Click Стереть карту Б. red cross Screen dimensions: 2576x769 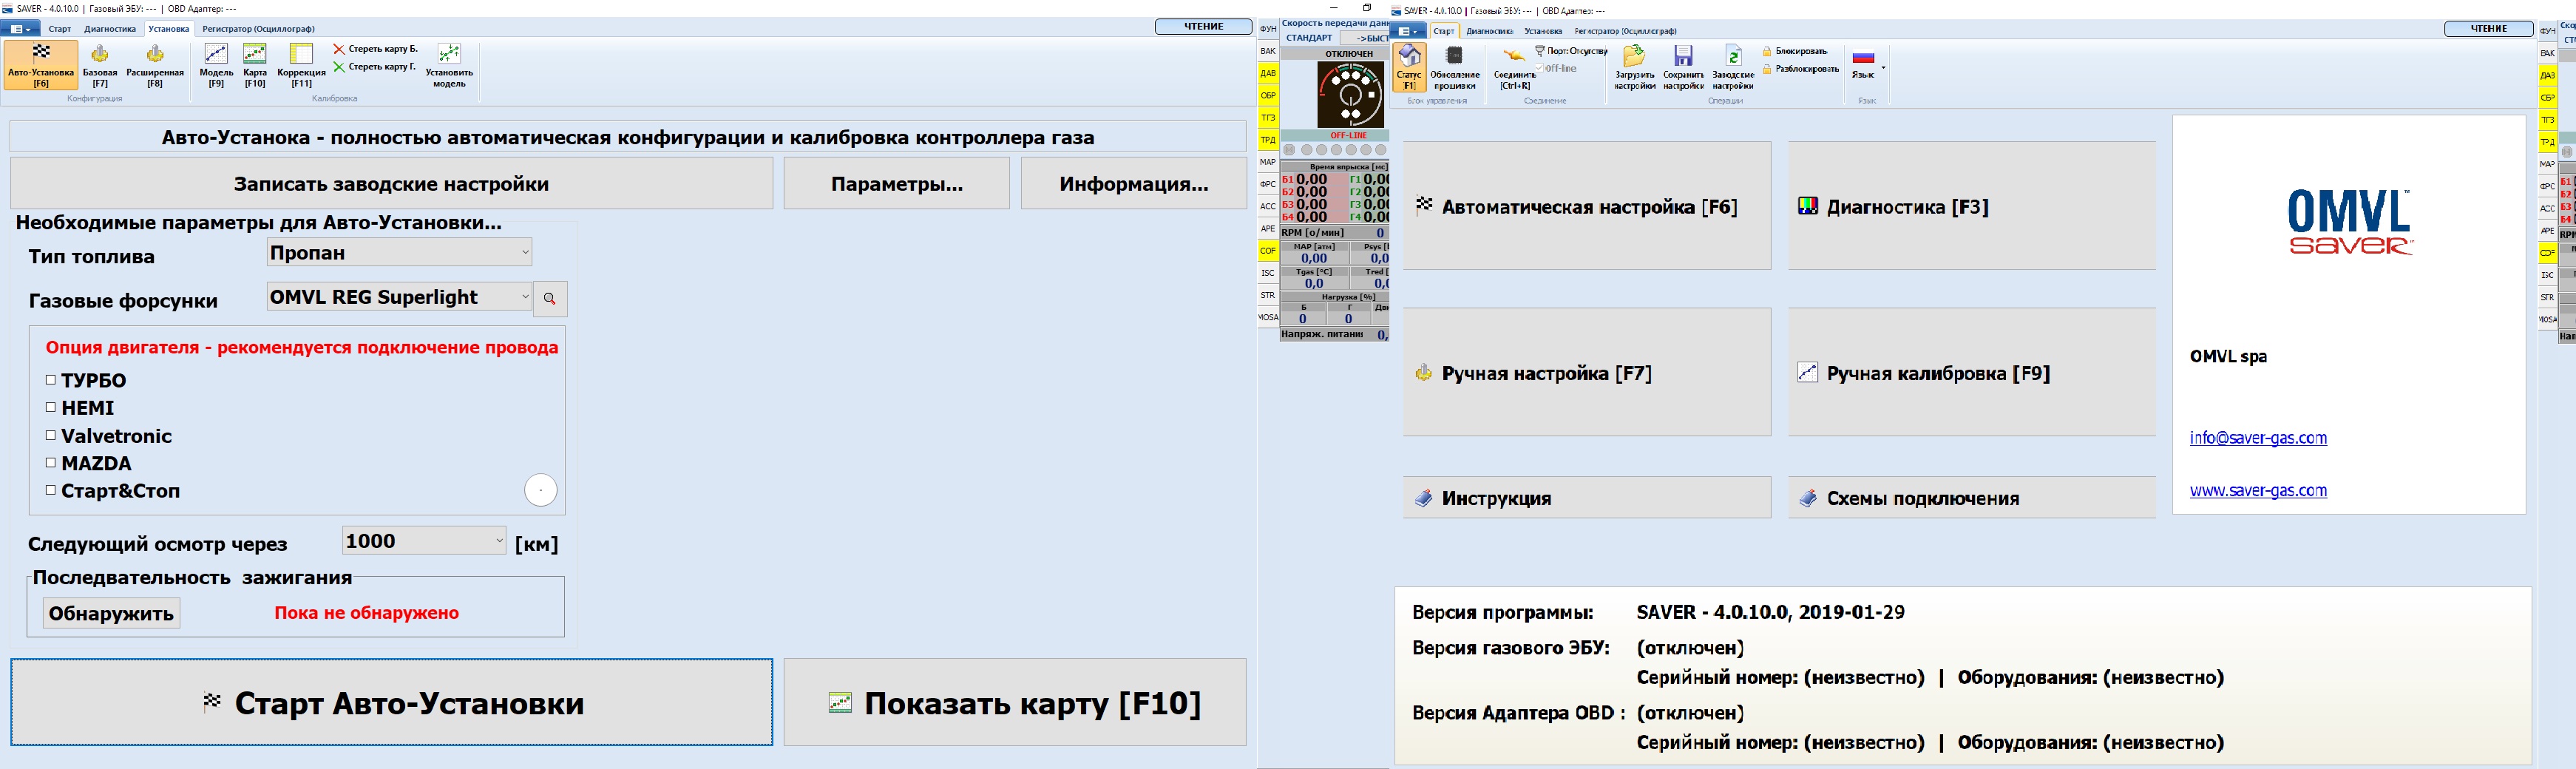339,49
